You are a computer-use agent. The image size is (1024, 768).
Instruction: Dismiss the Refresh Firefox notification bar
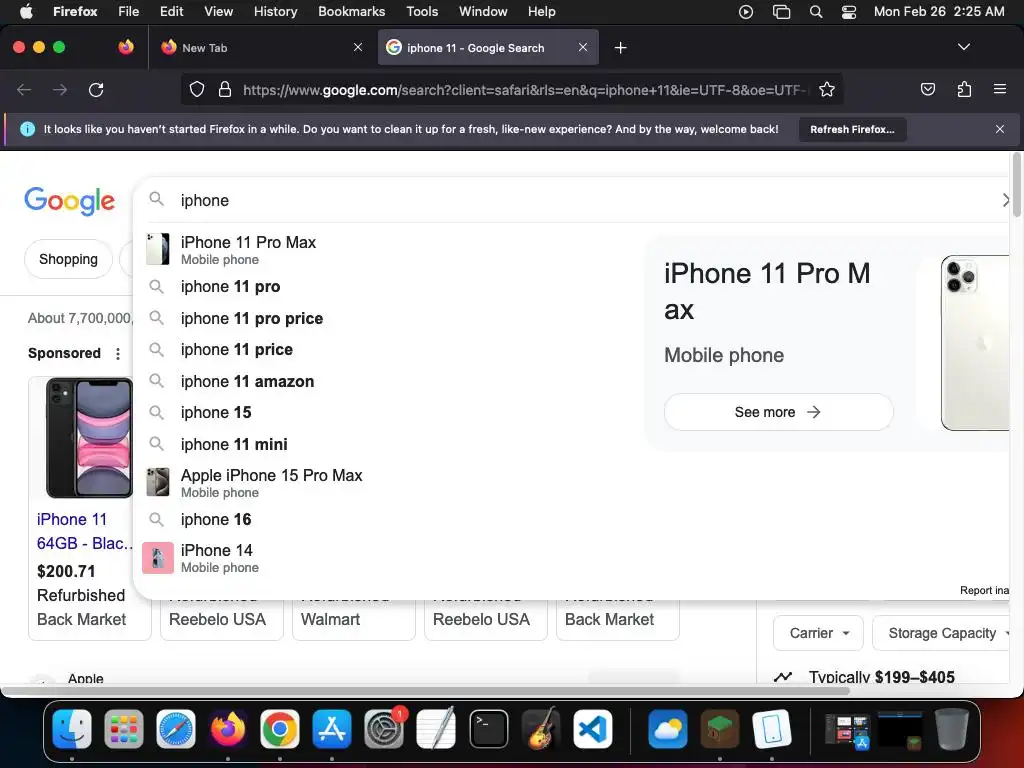[x=999, y=129]
